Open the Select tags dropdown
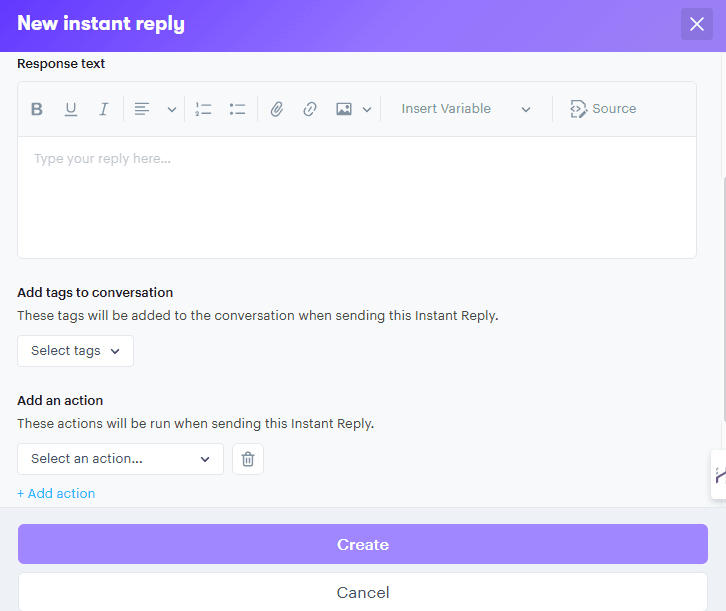The height and width of the screenshot is (611, 726). tap(75, 351)
